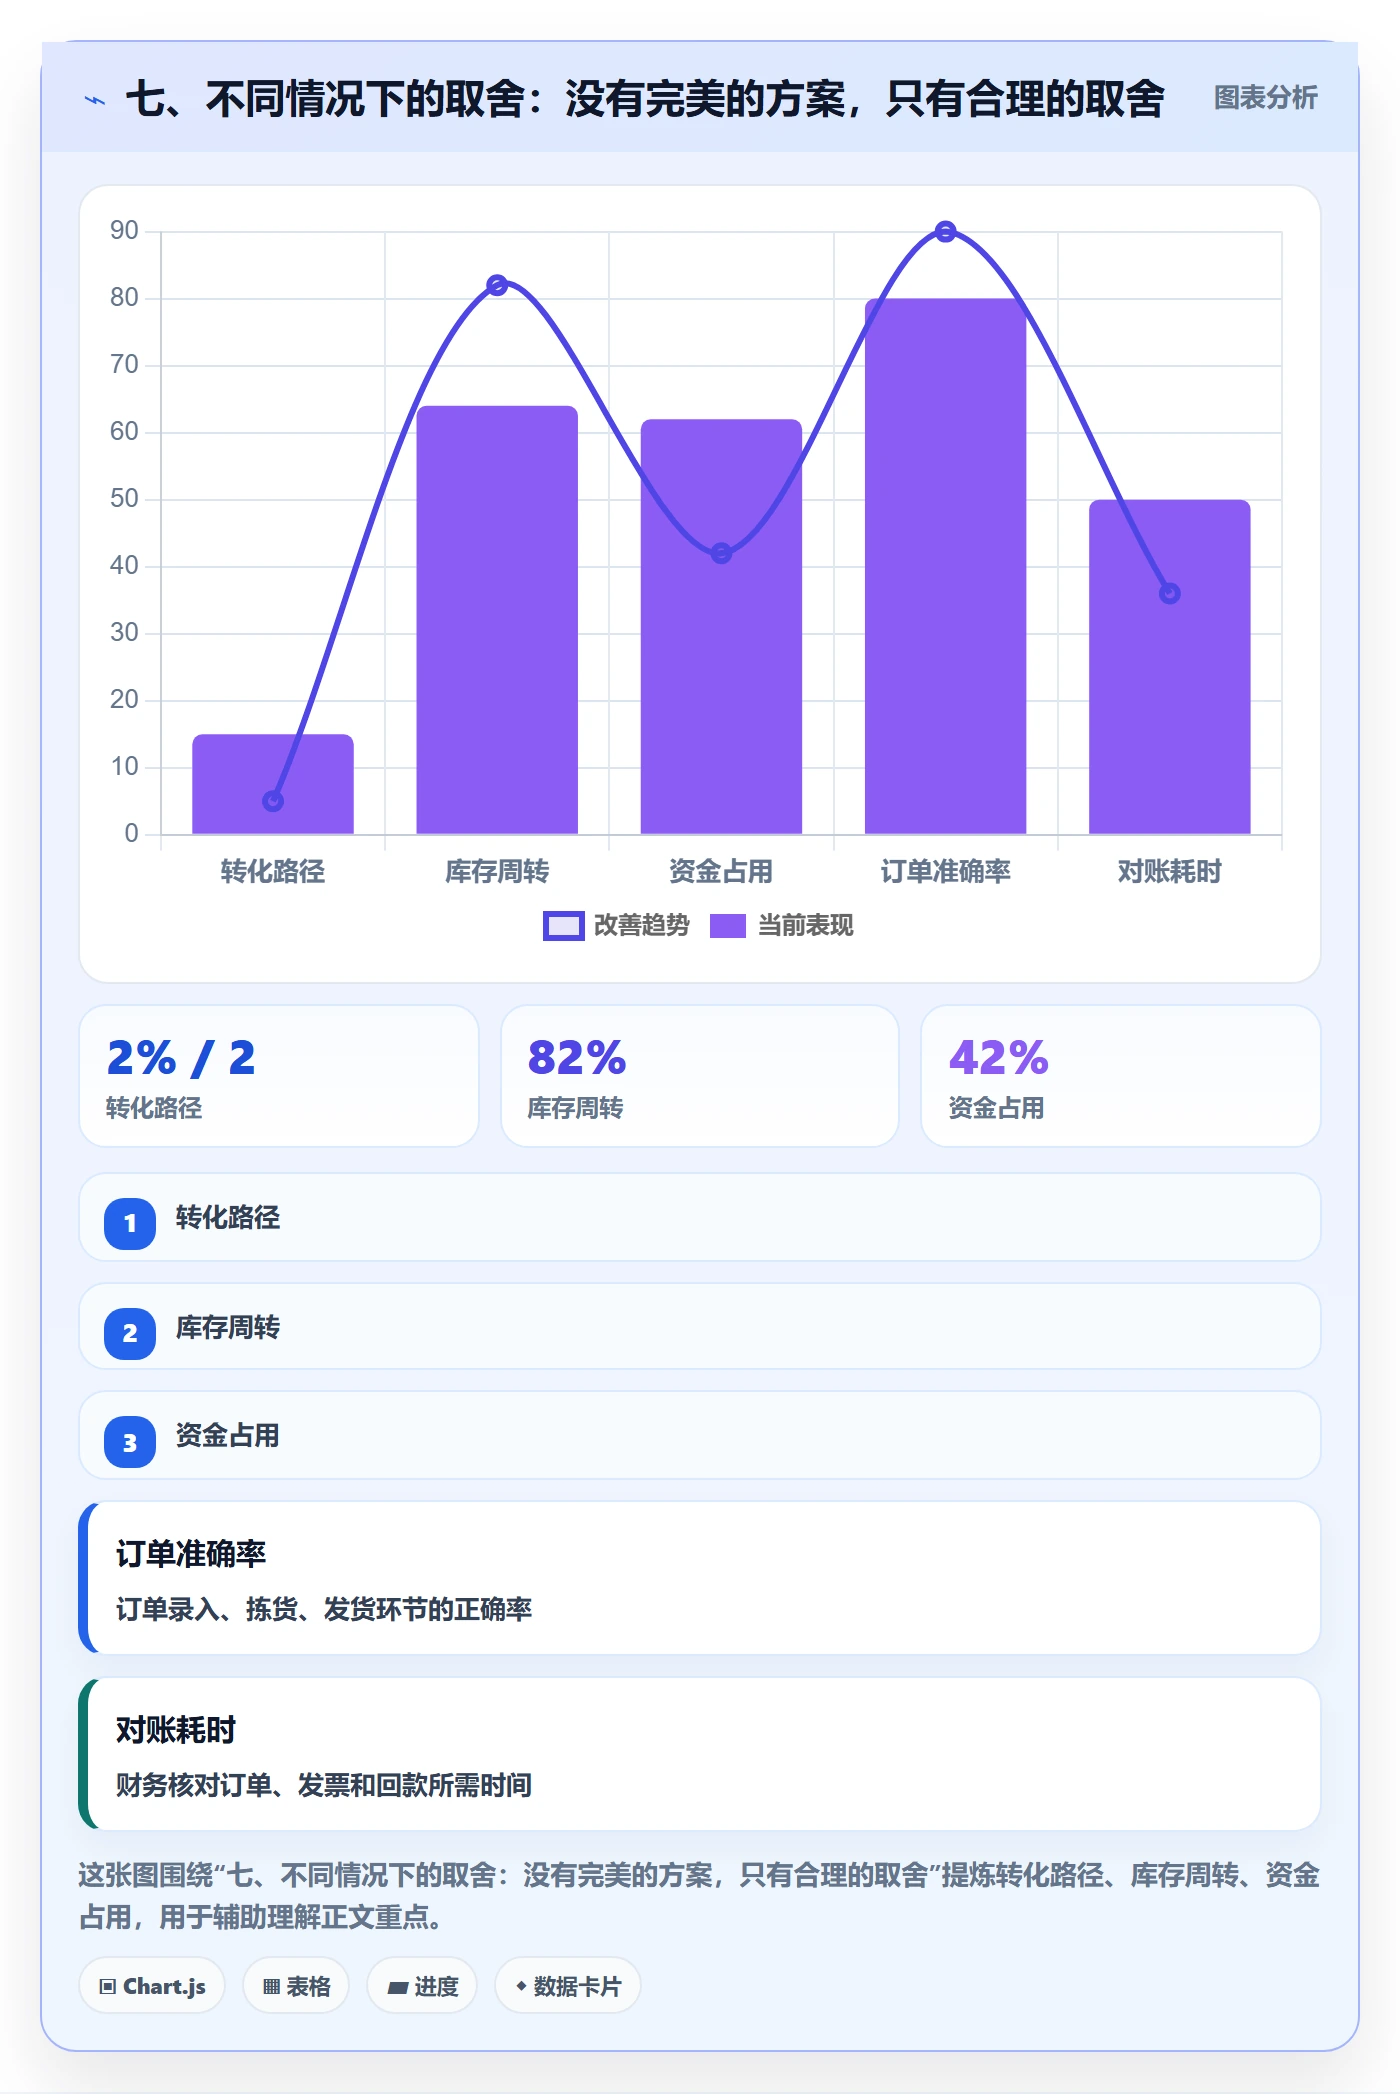Click the 对账耗时 x-axis label
Viewport: 1400px width, 2094px height.
pos(1169,872)
